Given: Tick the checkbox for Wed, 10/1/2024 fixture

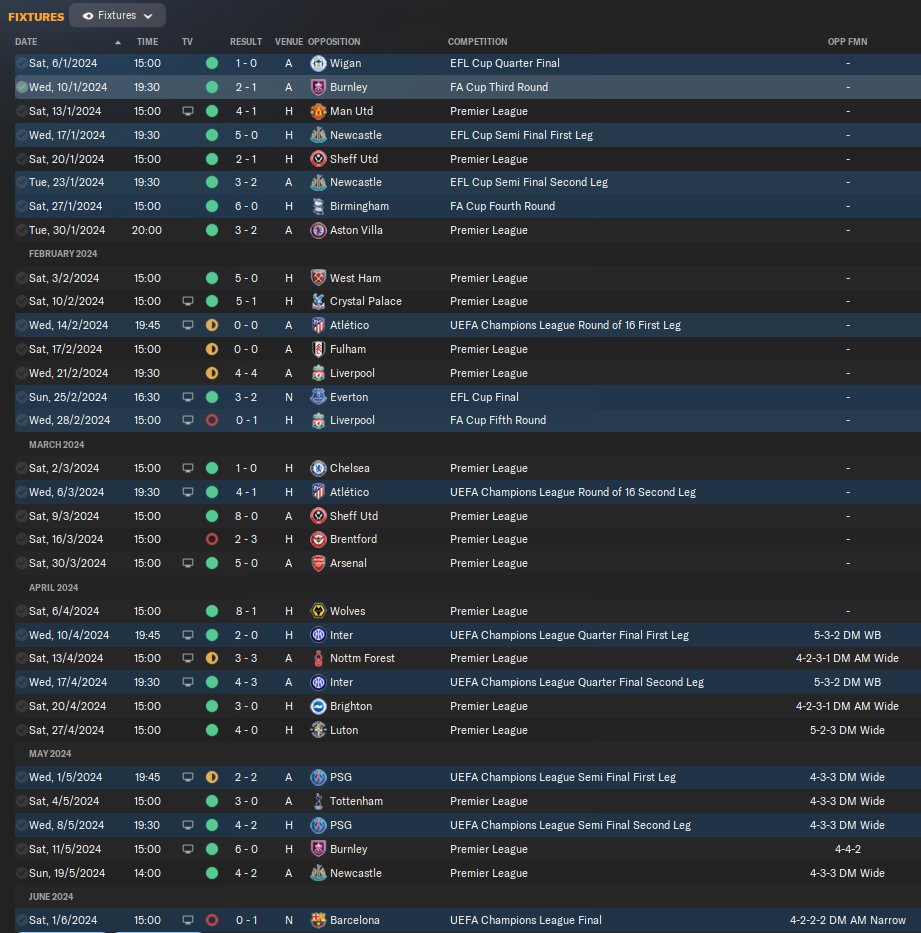Looking at the screenshot, I should click(x=21, y=87).
